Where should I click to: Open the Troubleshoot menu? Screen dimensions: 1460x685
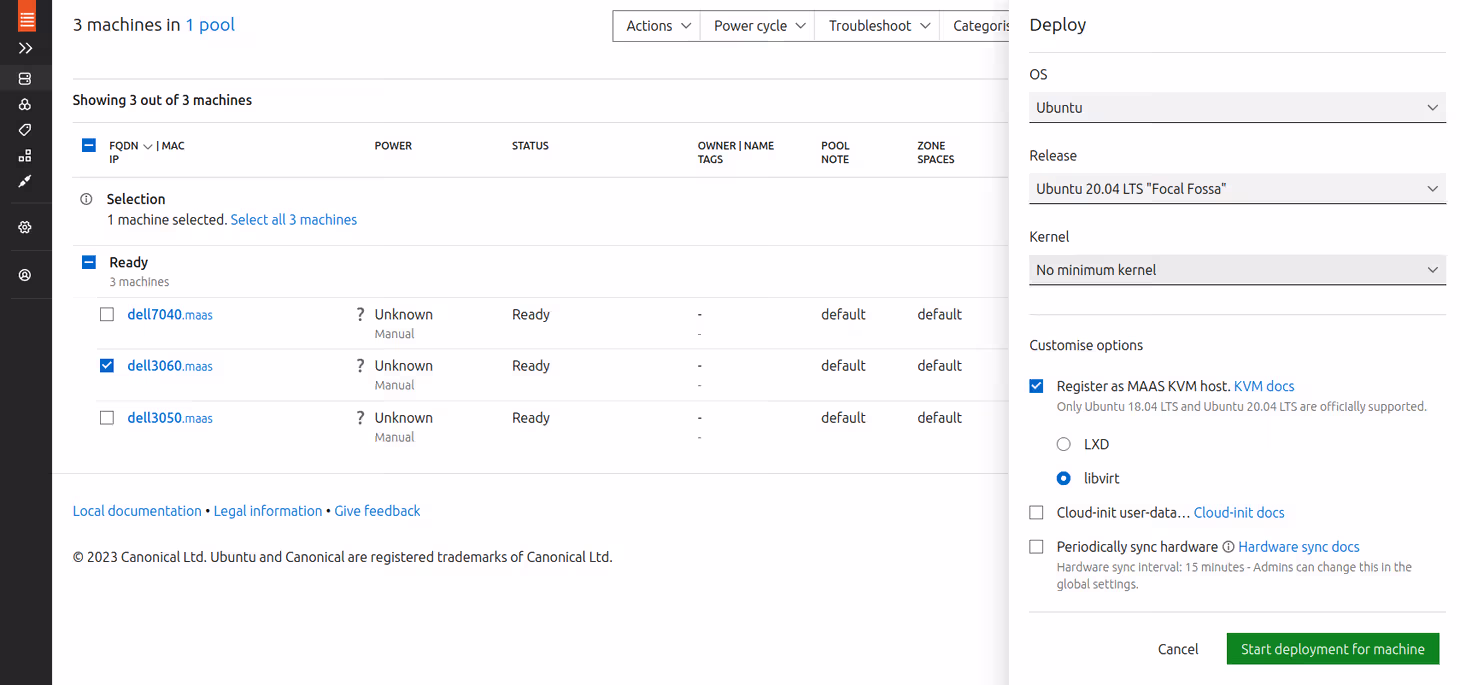pyautogui.click(x=878, y=26)
